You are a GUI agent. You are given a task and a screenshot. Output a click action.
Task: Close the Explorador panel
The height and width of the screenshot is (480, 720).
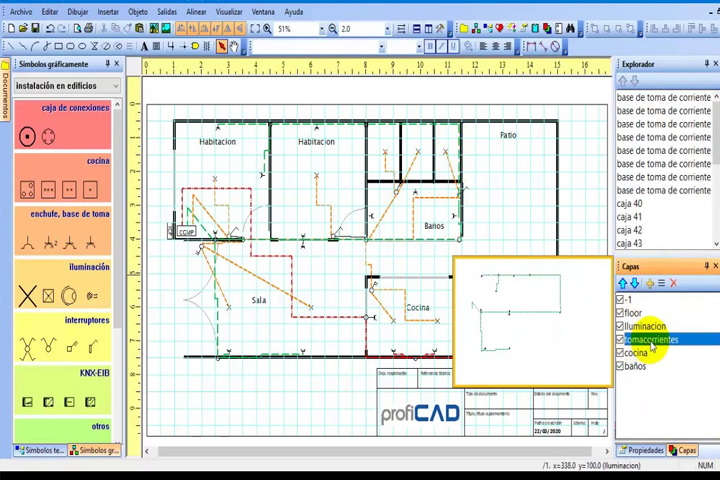pos(715,64)
